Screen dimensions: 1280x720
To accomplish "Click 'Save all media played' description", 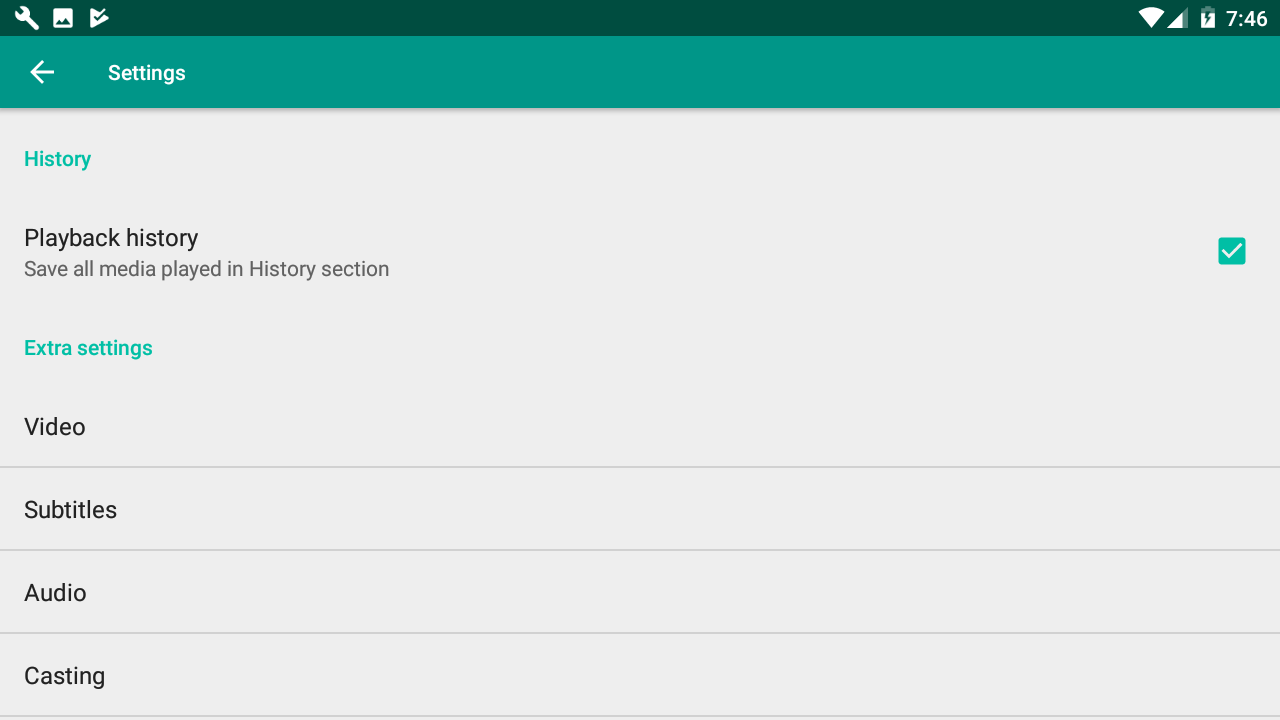I will click(206, 269).
